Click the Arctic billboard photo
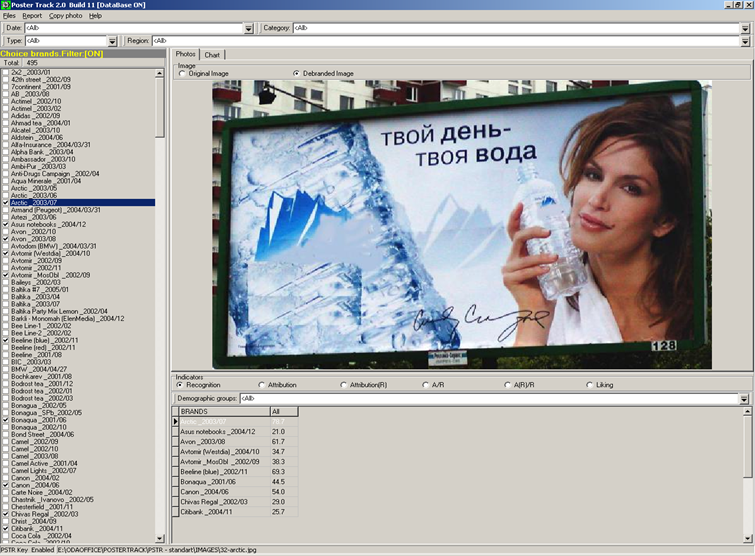The image size is (755, 556). pyautogui.click(x=462, y=224)
